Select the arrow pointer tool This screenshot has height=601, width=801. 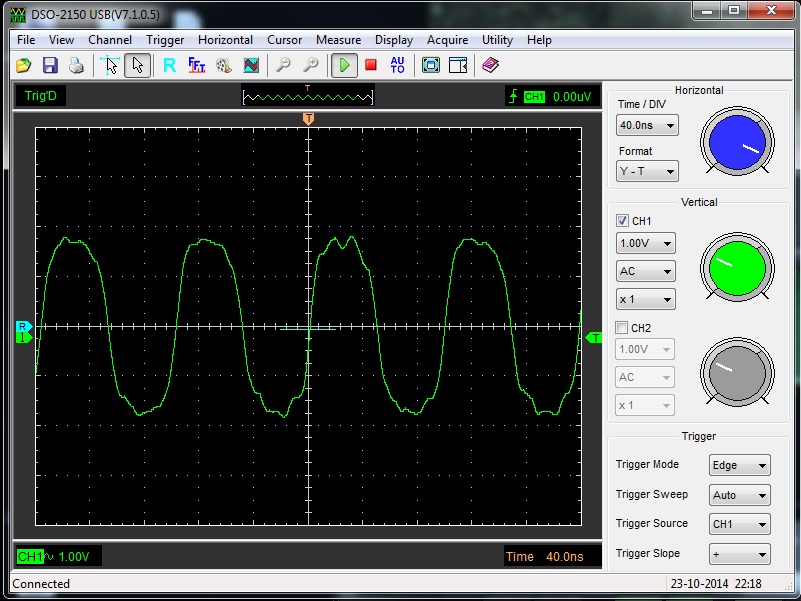pyautogui.click(x=138, y=65)
